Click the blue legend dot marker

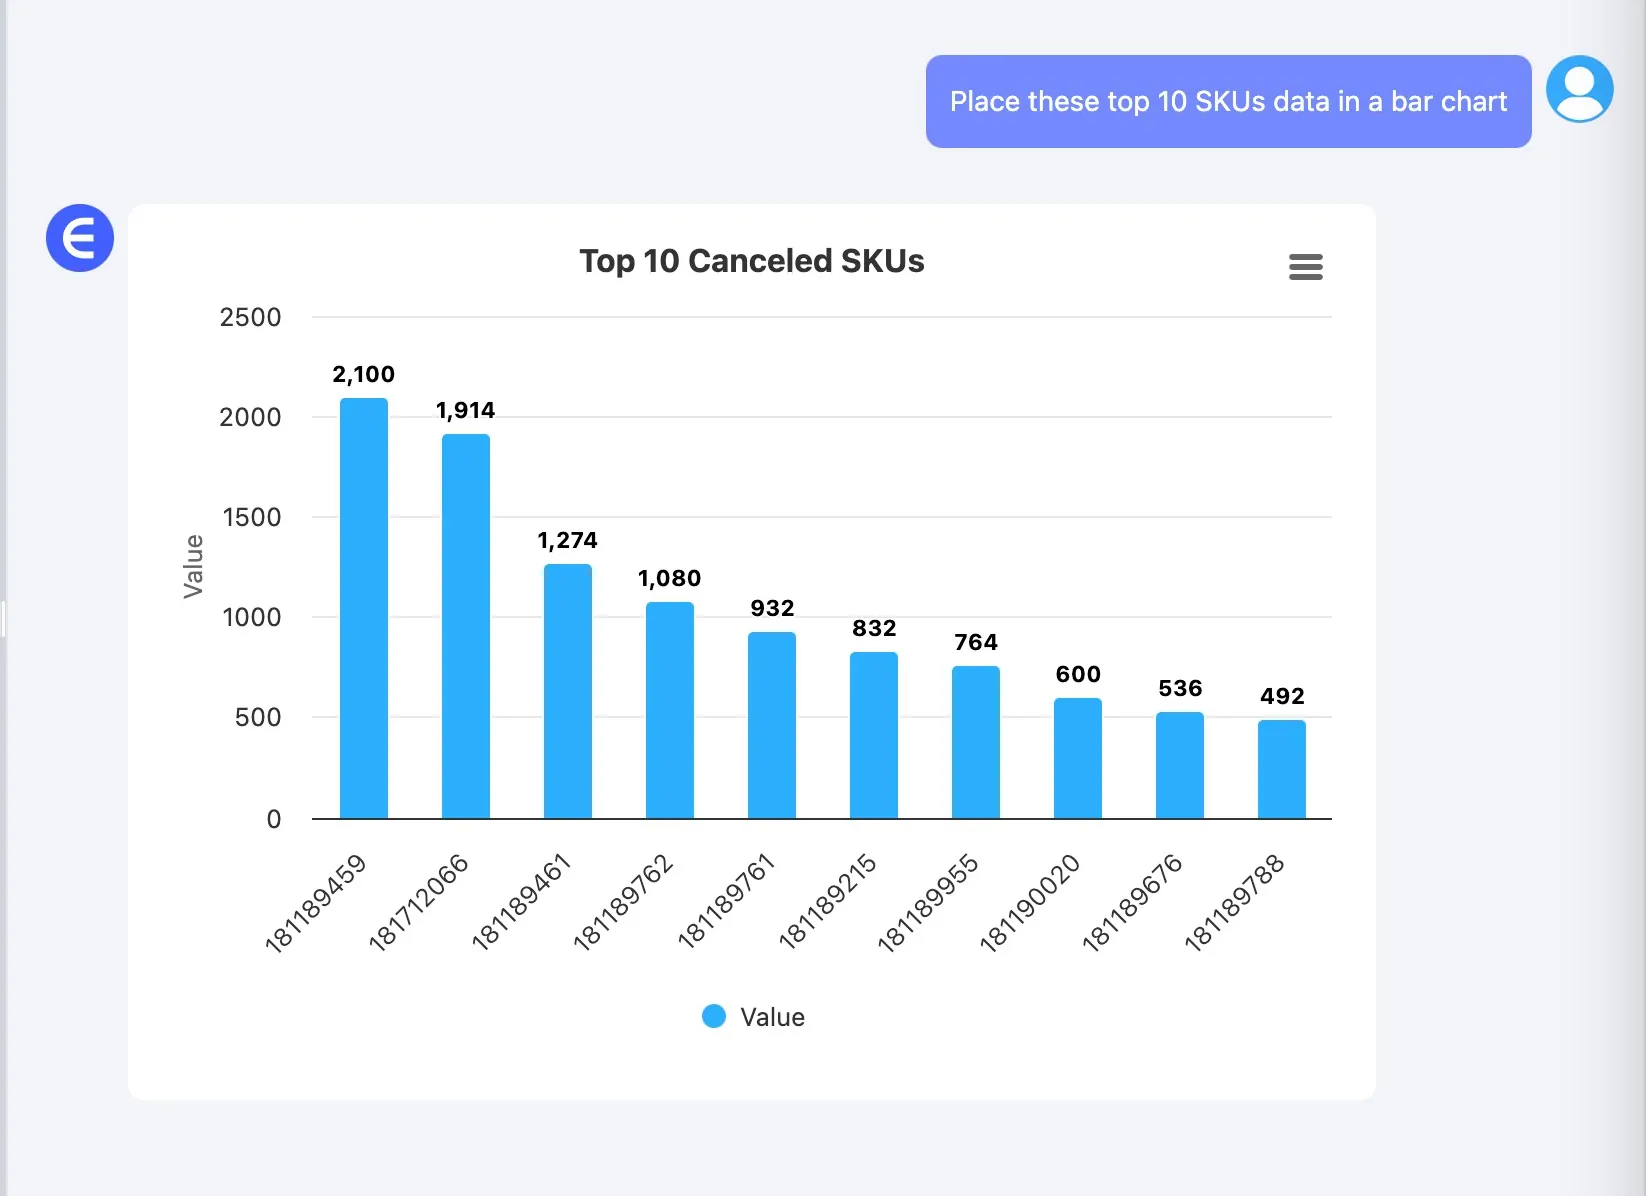(x=713, y=1016)
